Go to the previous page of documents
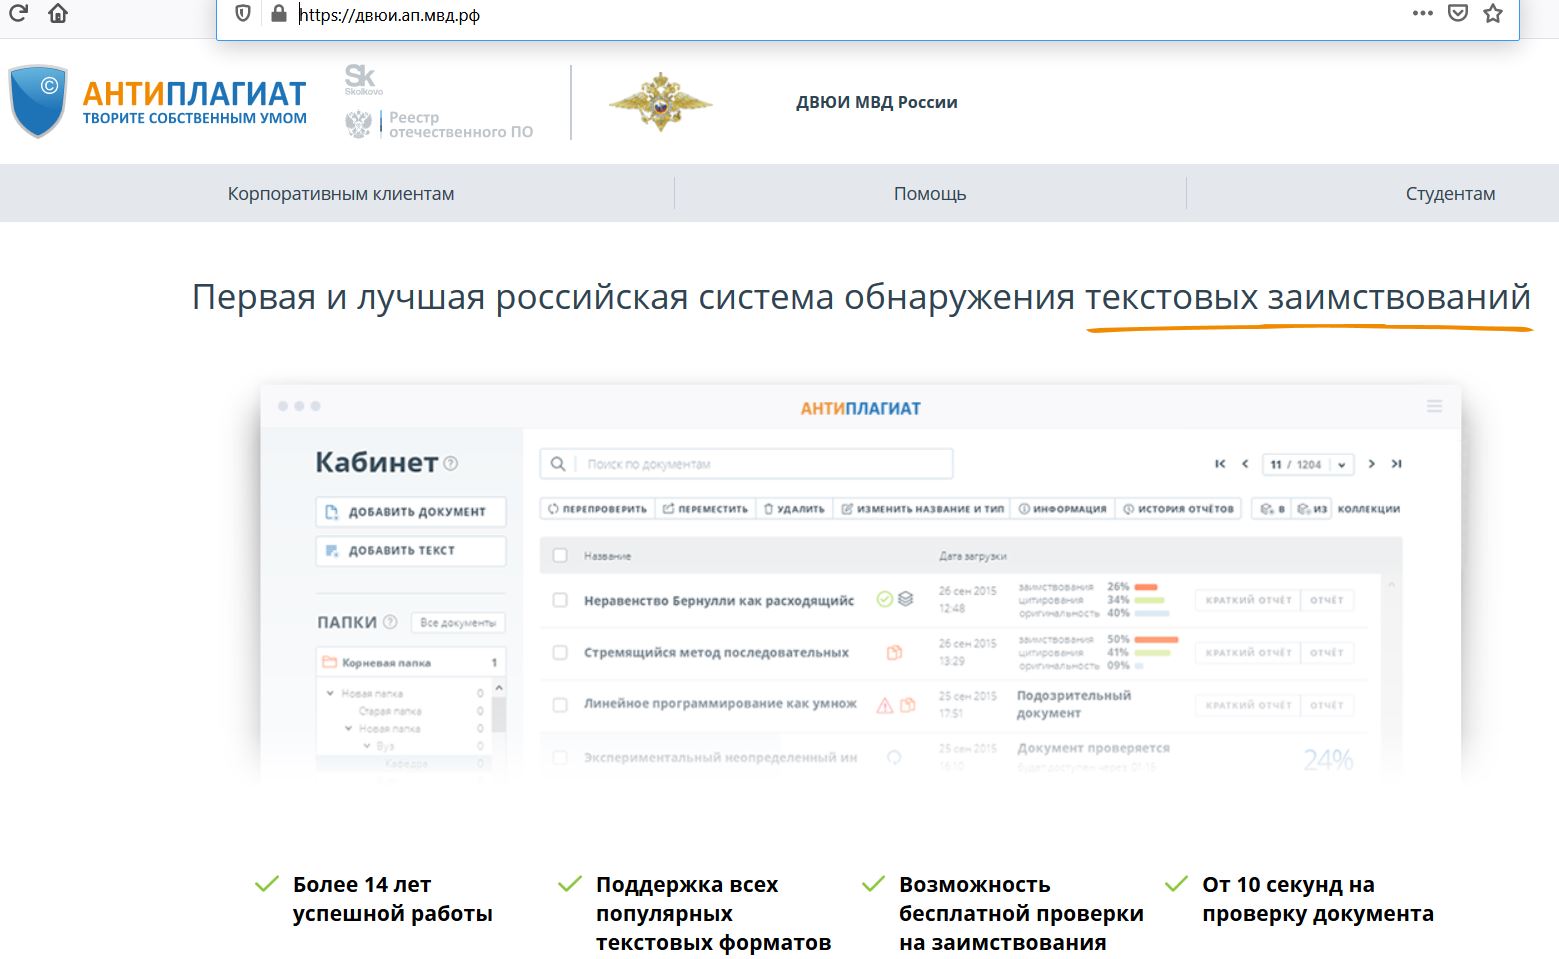The image size is (1559, 959). pos(1245,463)
